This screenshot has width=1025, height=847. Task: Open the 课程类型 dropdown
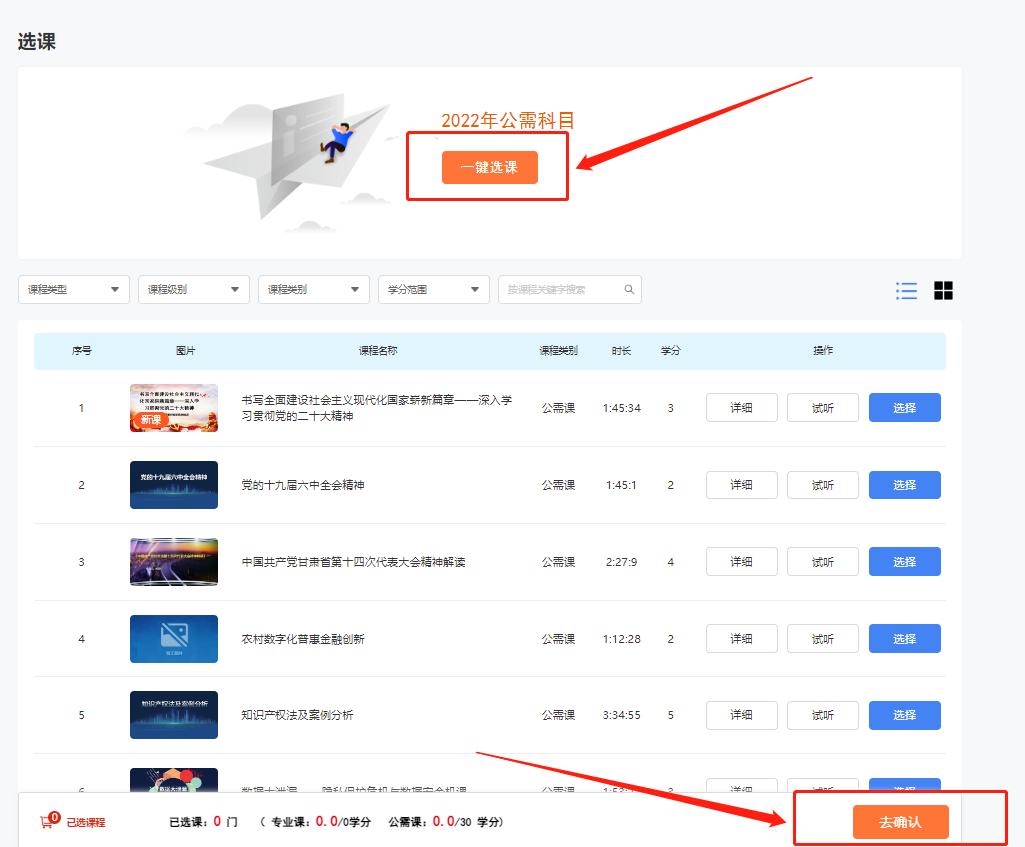72,289
